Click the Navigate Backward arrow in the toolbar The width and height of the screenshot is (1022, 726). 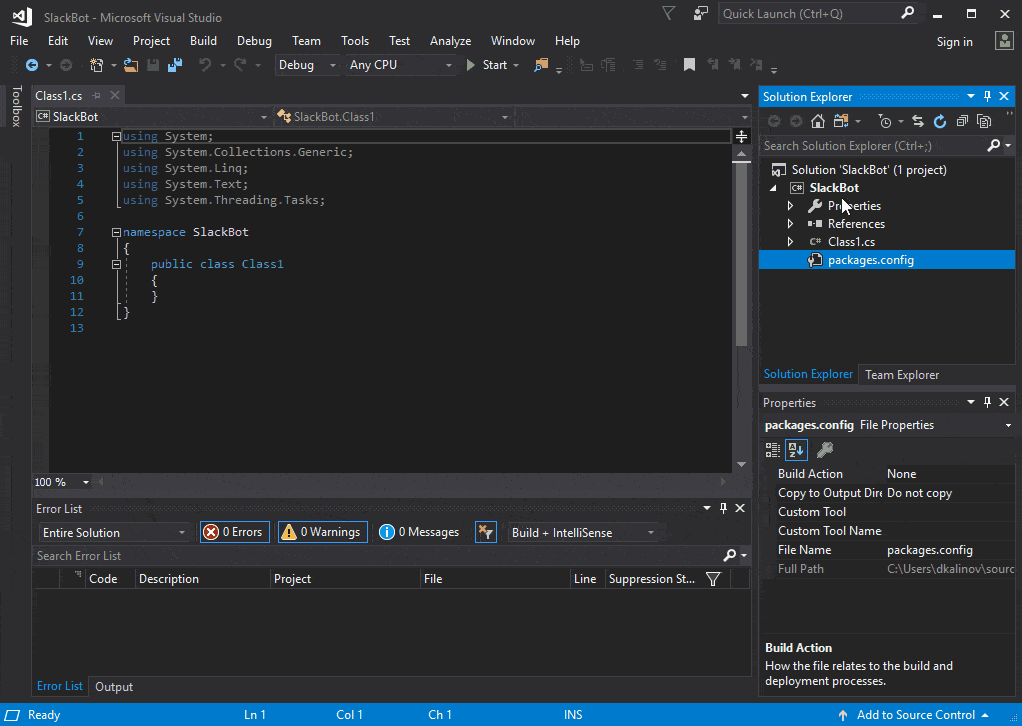point(31,65)
